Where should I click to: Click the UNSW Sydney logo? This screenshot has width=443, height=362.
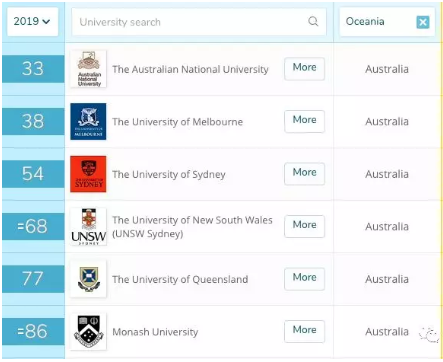click(88, 227)
